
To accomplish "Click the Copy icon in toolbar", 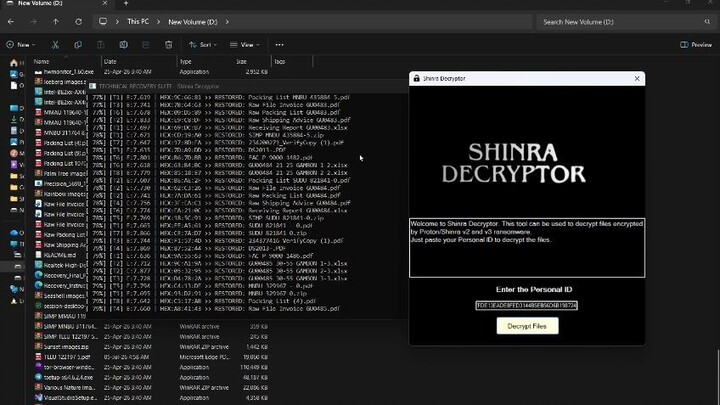I will click(x=78, y=45).
